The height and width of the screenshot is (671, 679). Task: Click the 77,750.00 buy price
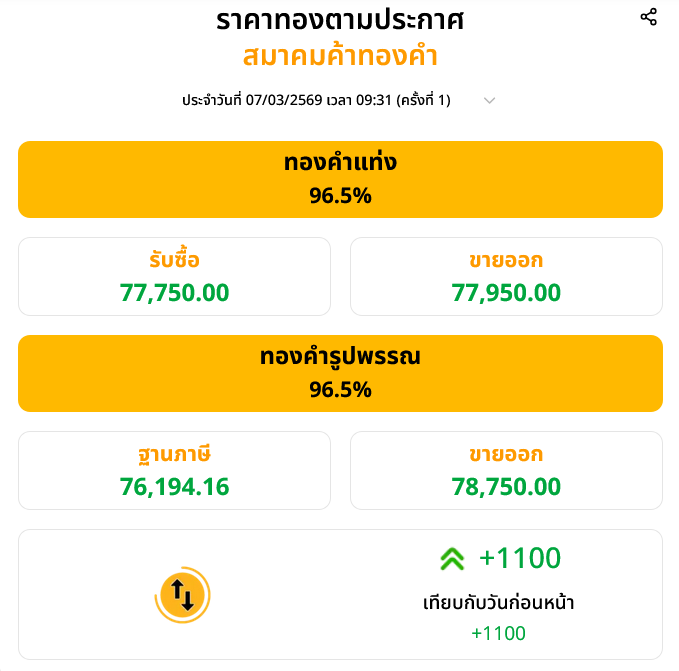174,293
